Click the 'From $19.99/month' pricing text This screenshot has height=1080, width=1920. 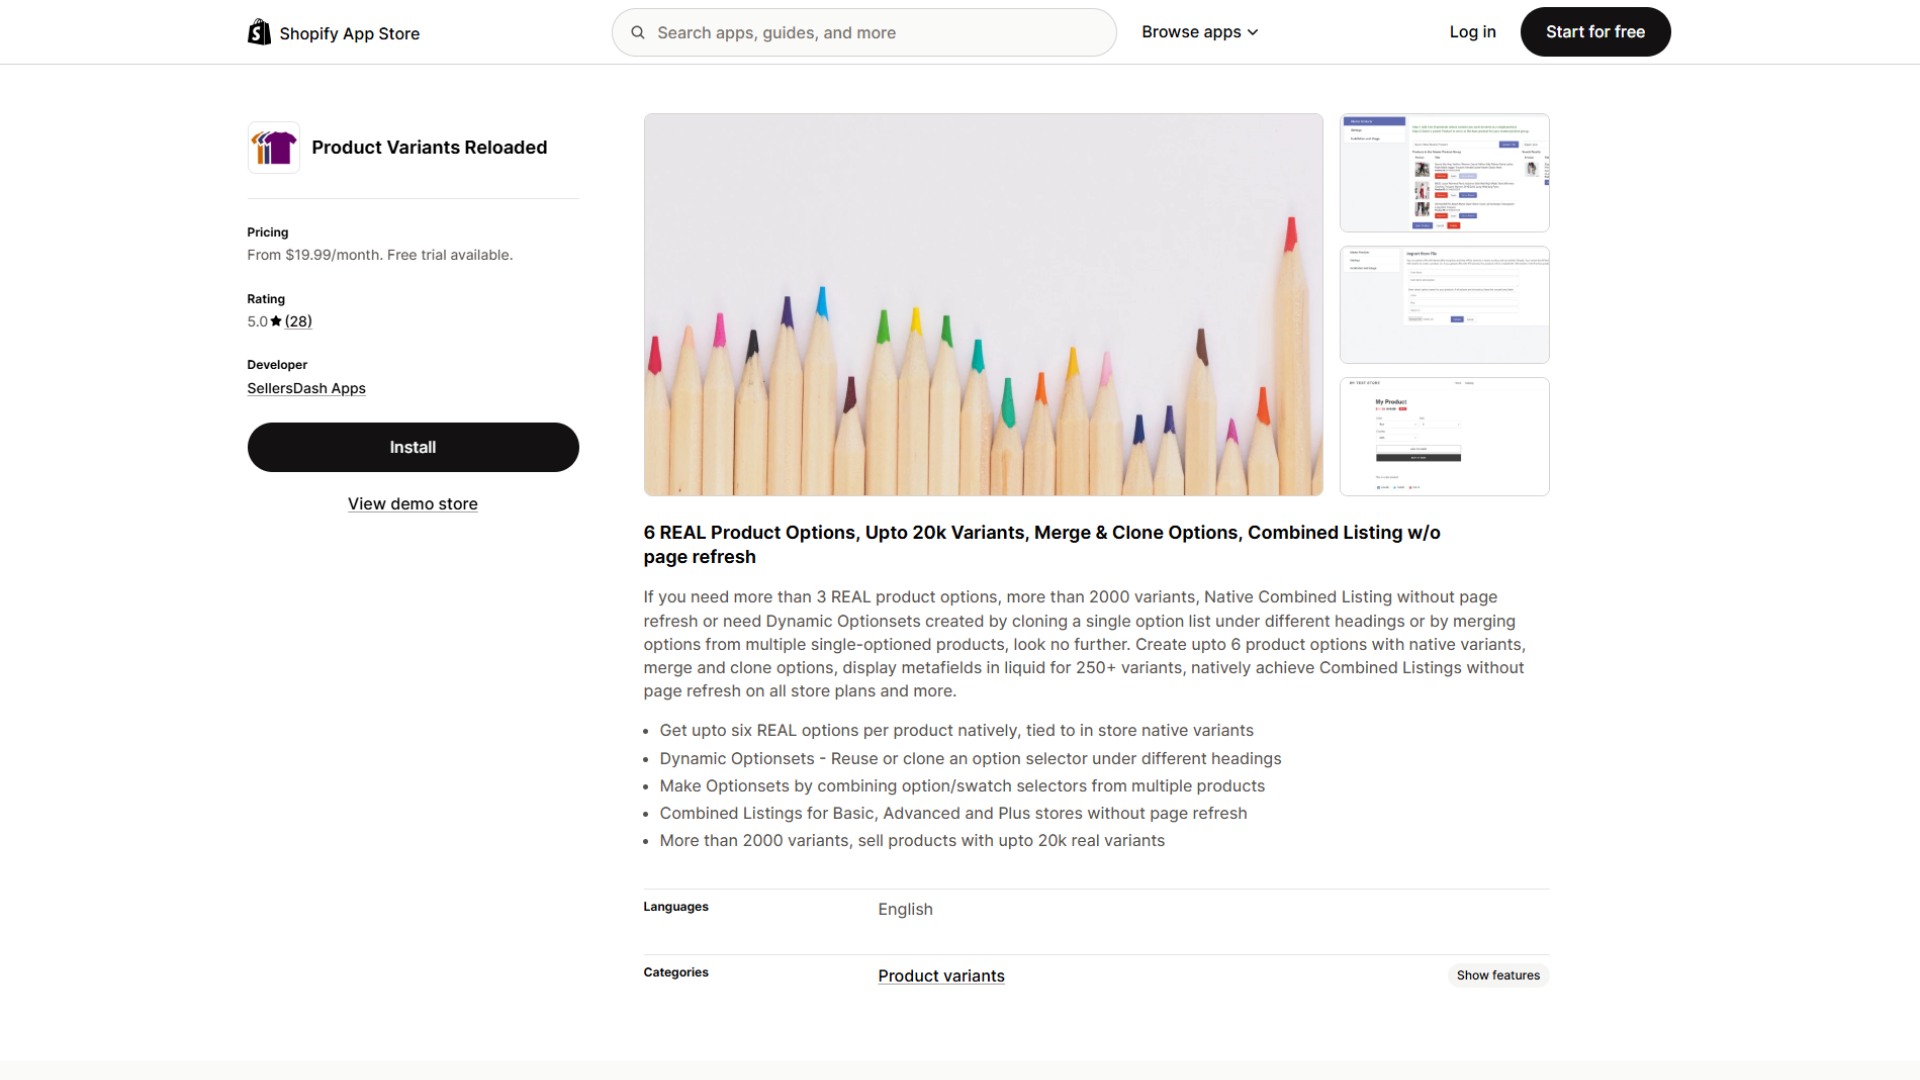click(380, 255)
